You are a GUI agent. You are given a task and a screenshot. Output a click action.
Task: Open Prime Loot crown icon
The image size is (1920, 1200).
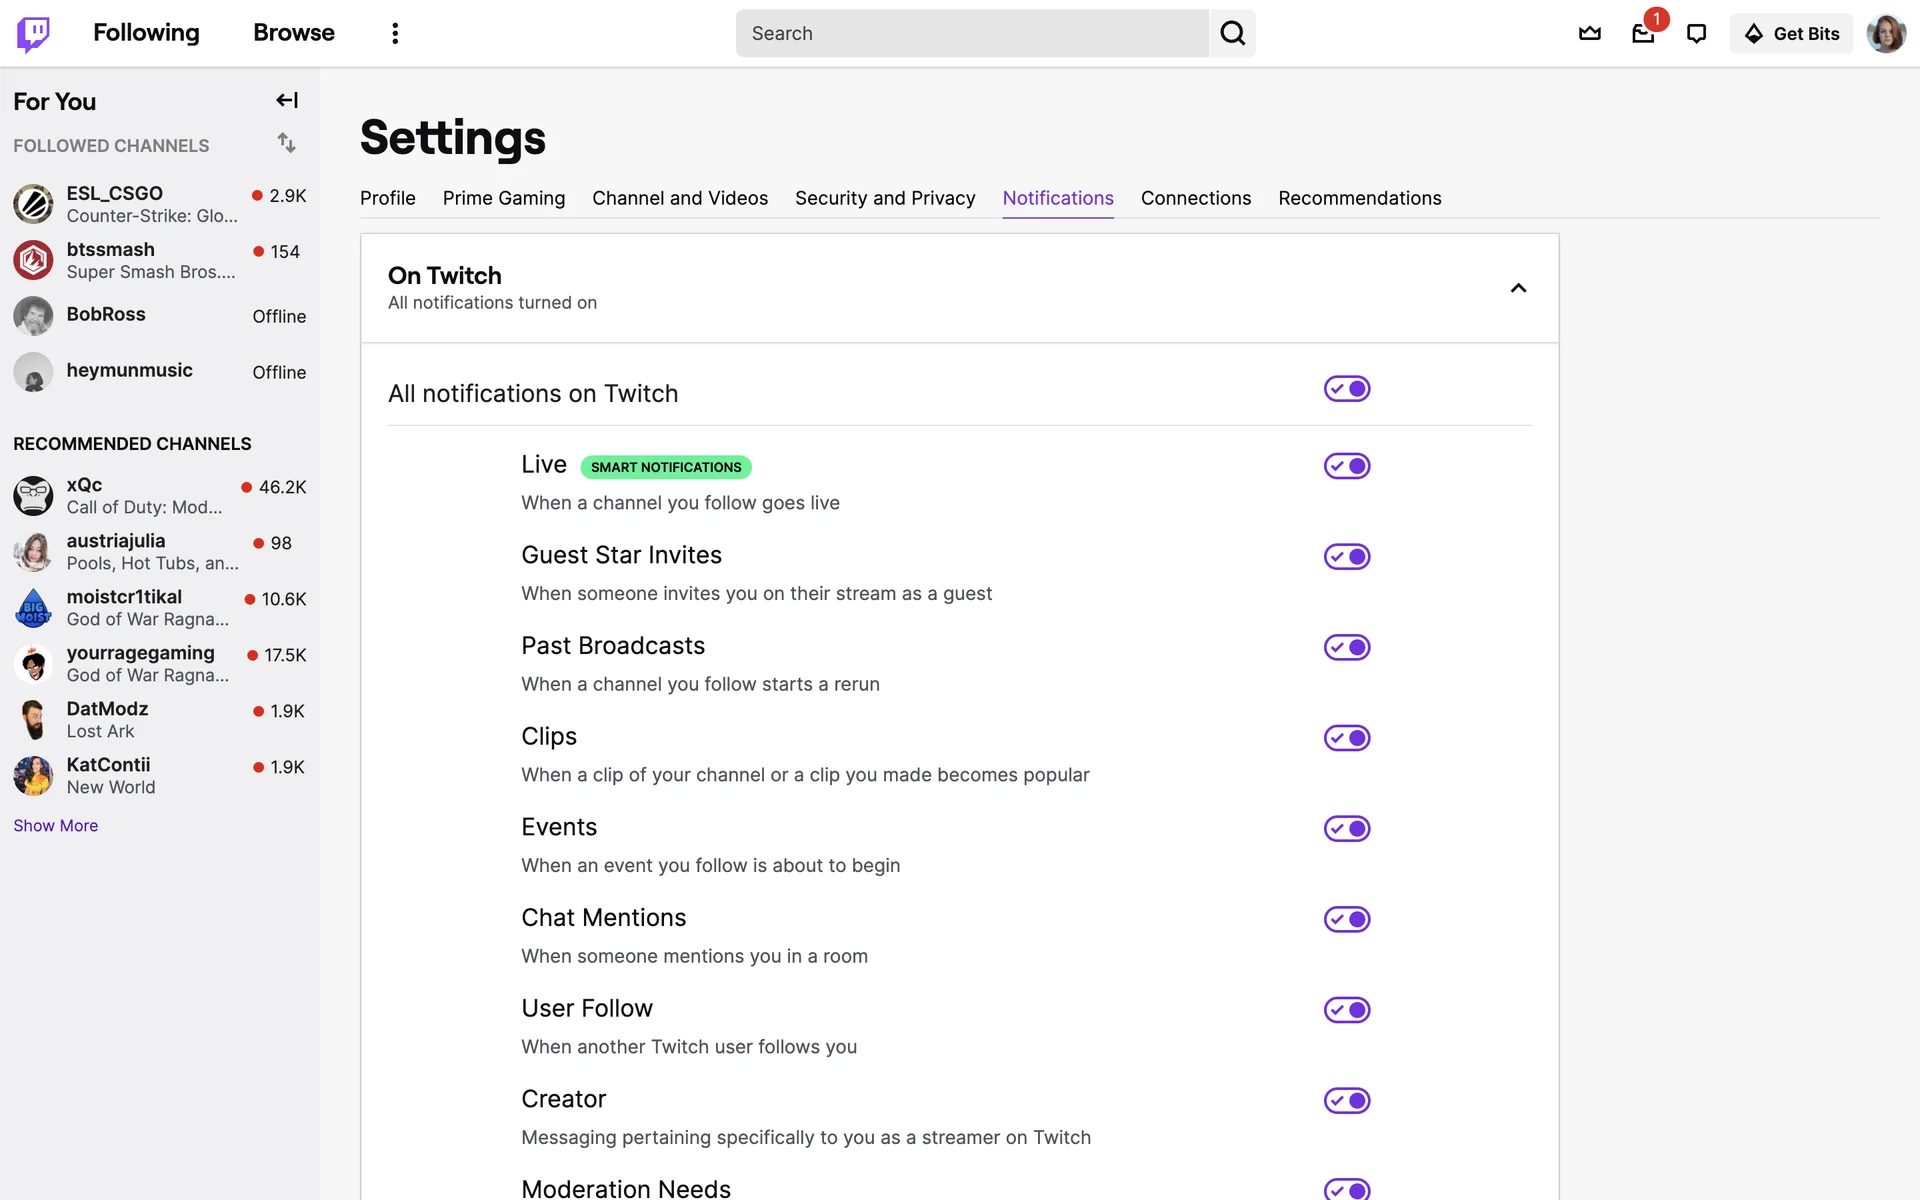(x=1589, y=33)
